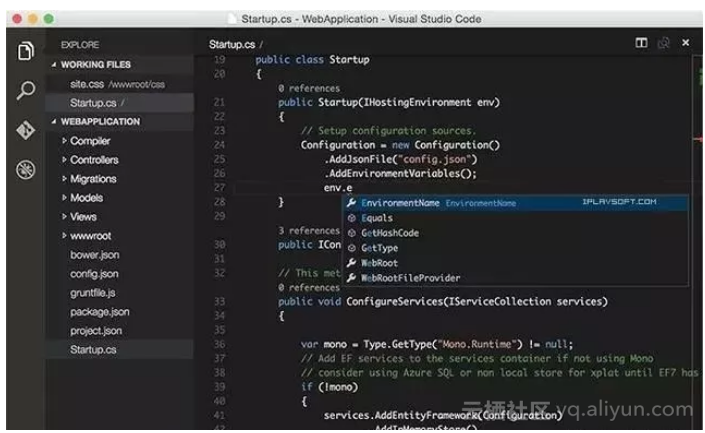Click the method icon beside Equals
Image resolution: width=705 pixels, height=433 pixels.
352,218
